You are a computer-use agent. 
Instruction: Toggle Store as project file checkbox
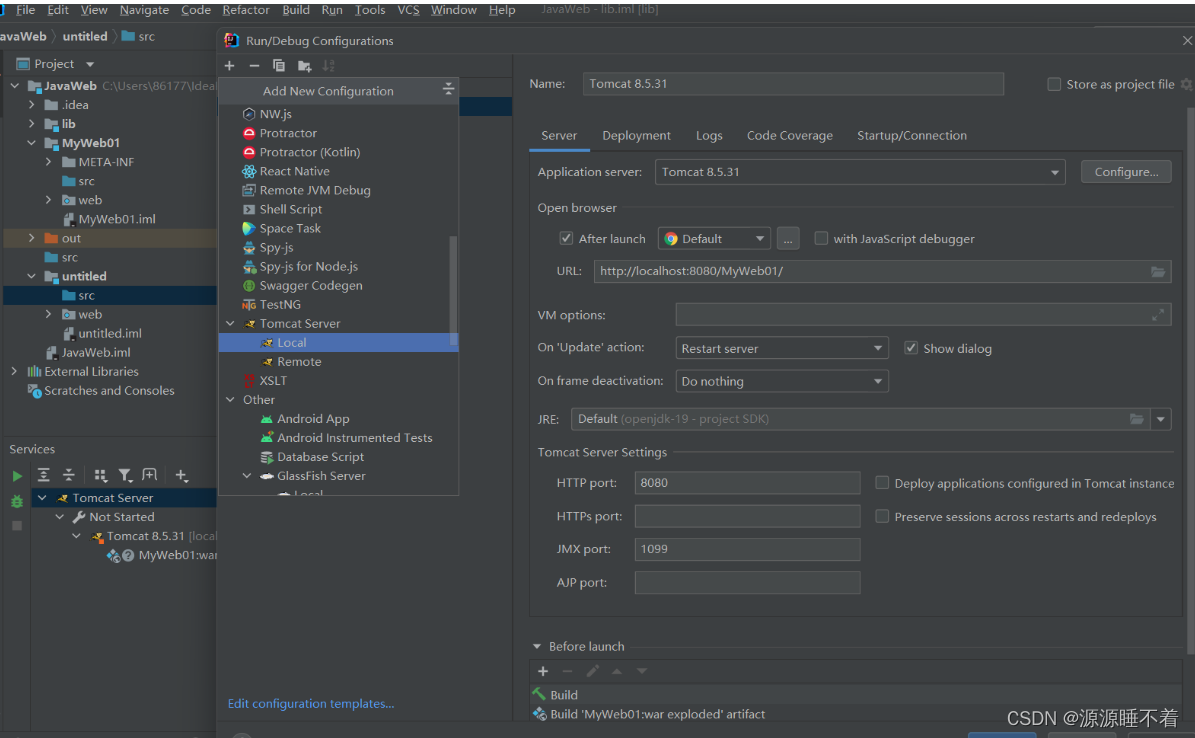[x=1054, y=84]
